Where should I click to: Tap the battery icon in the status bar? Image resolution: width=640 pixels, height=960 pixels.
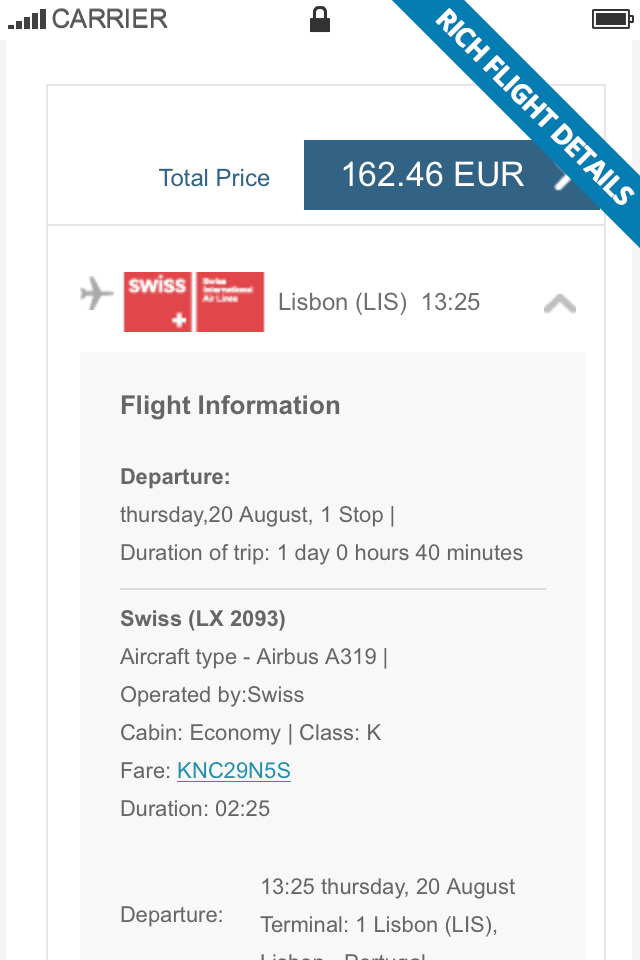point(610,19)
